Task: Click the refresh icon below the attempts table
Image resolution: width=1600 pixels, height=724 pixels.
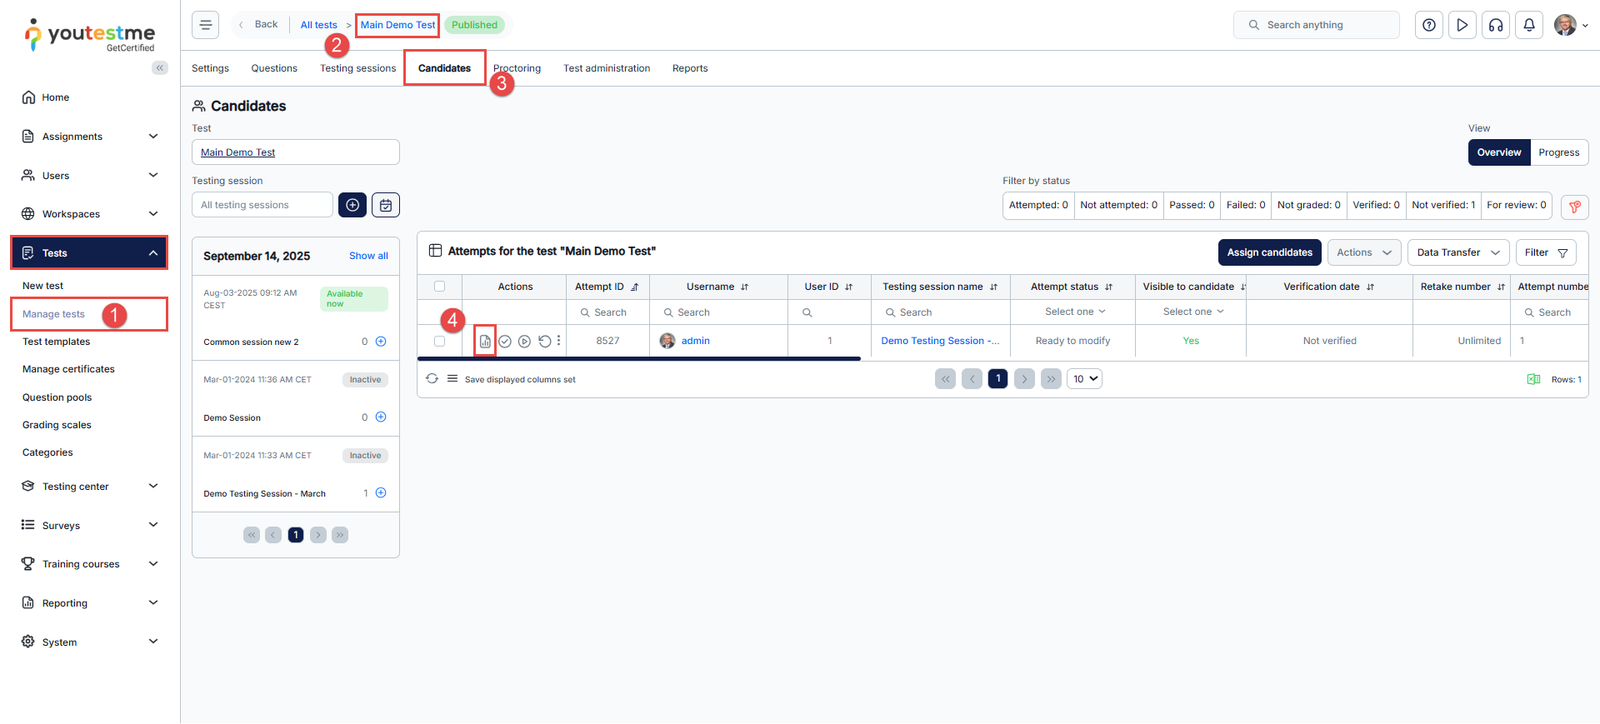Action: [x=432, y=379]
